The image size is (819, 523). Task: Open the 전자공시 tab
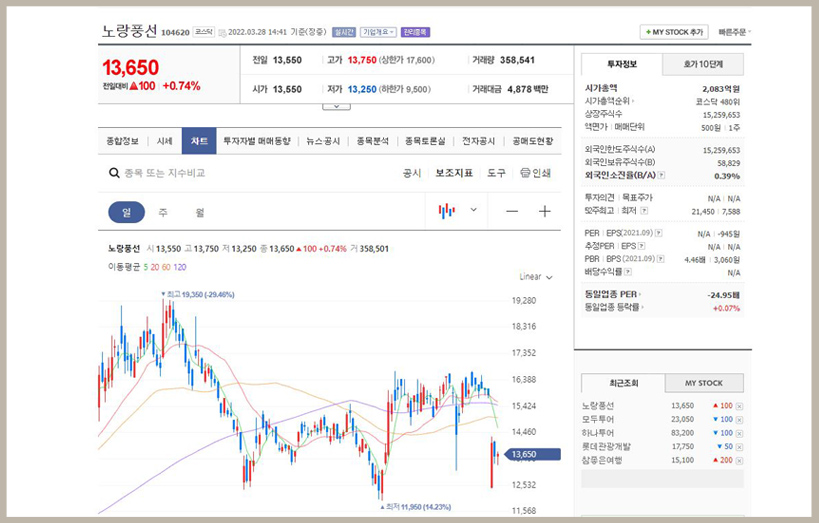click(478, 141)
